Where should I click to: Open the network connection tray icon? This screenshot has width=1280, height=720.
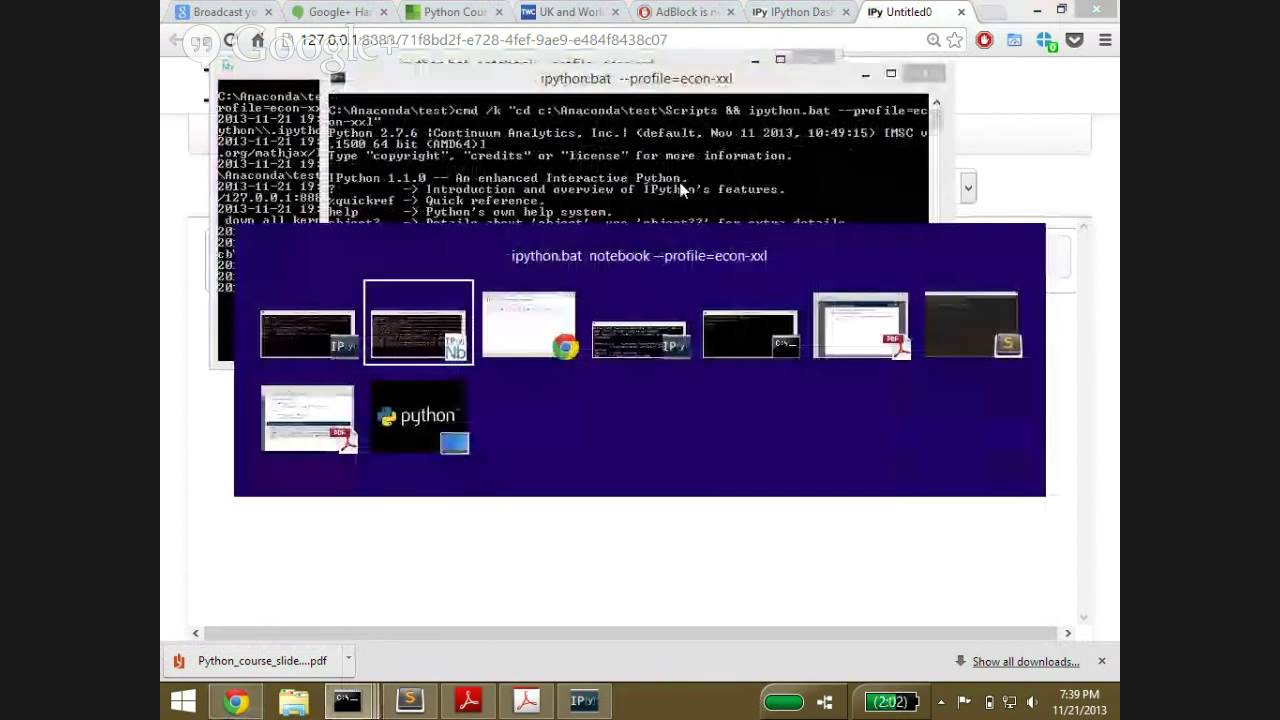tap(1009, 702)
